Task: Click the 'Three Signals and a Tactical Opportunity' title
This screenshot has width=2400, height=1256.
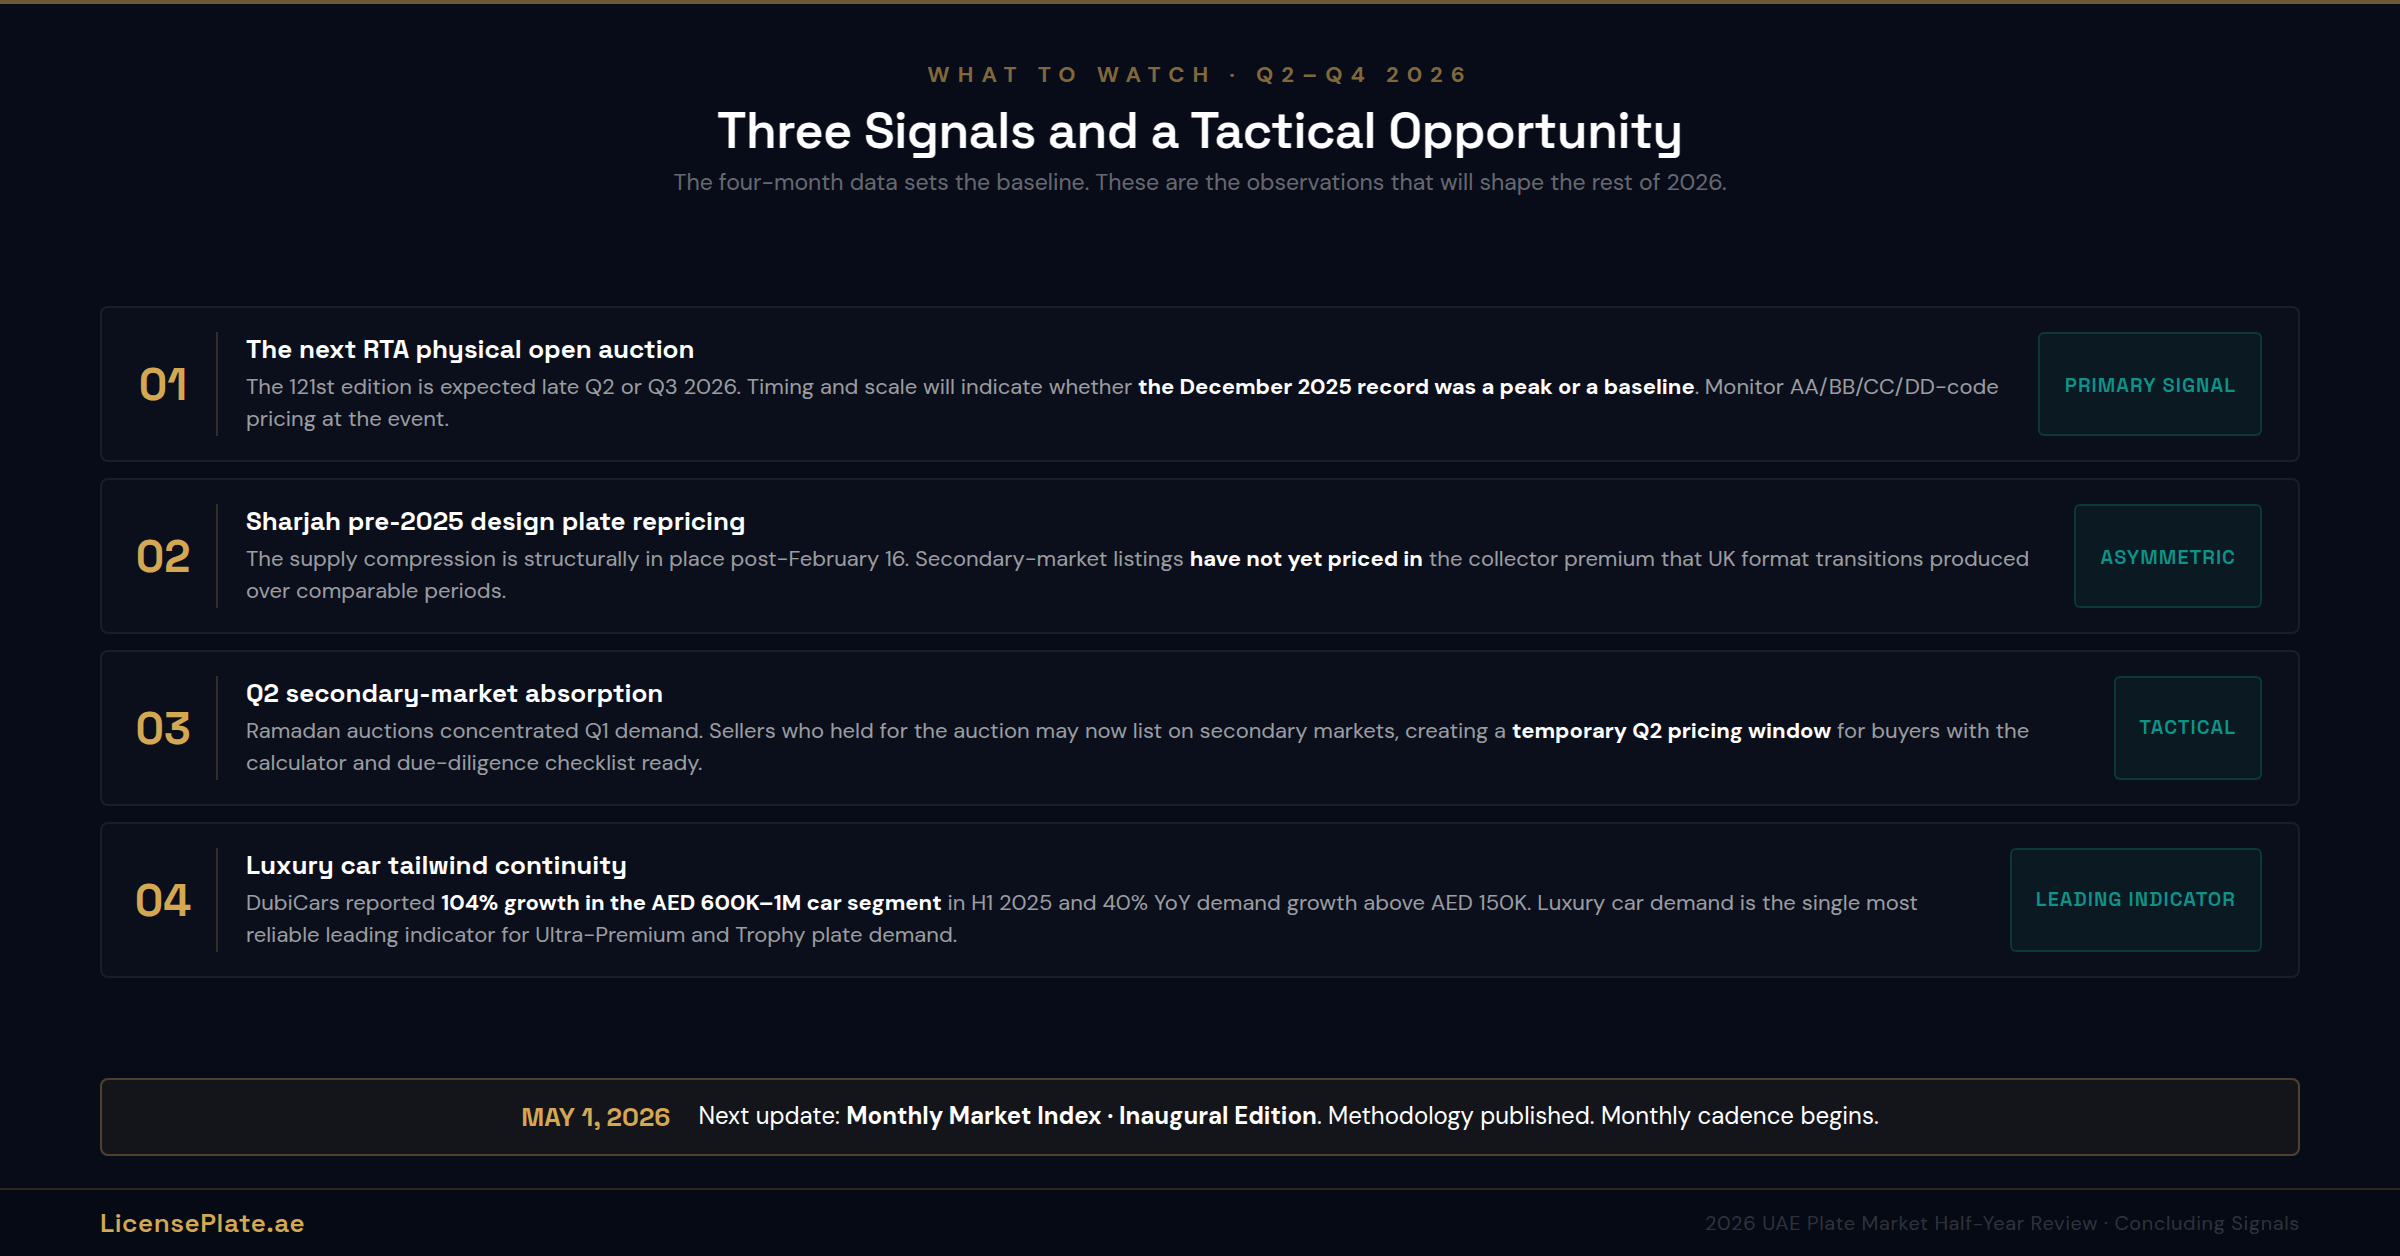Action: [x=1199, y=131]
